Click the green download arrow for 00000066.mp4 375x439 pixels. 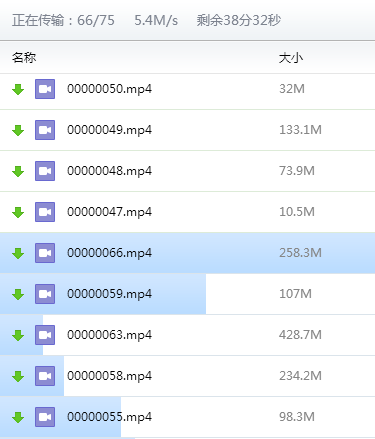click(x=18, y=253)
